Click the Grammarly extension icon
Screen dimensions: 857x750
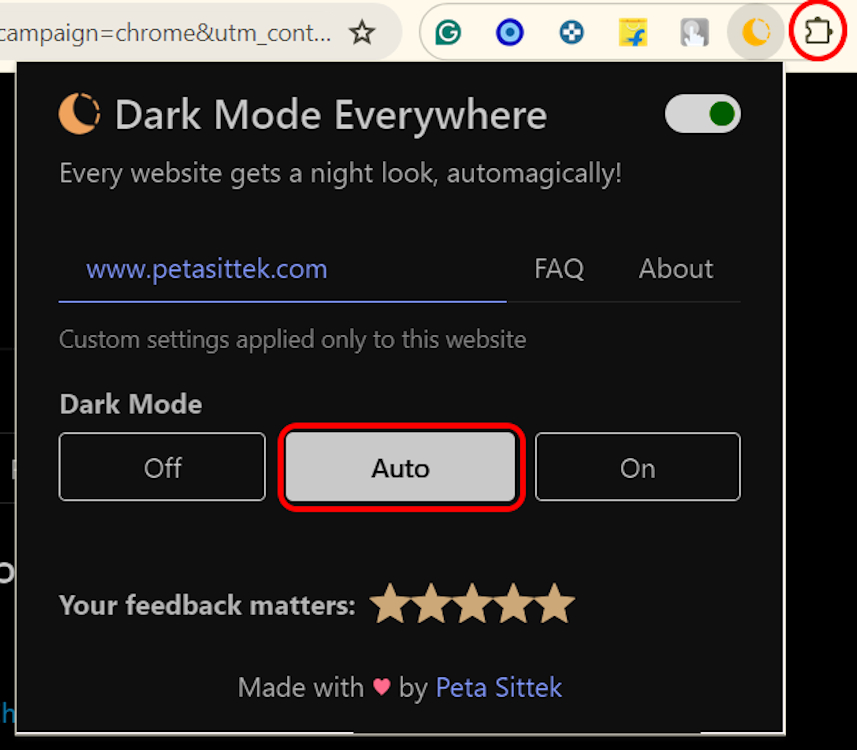click(447, 31)
